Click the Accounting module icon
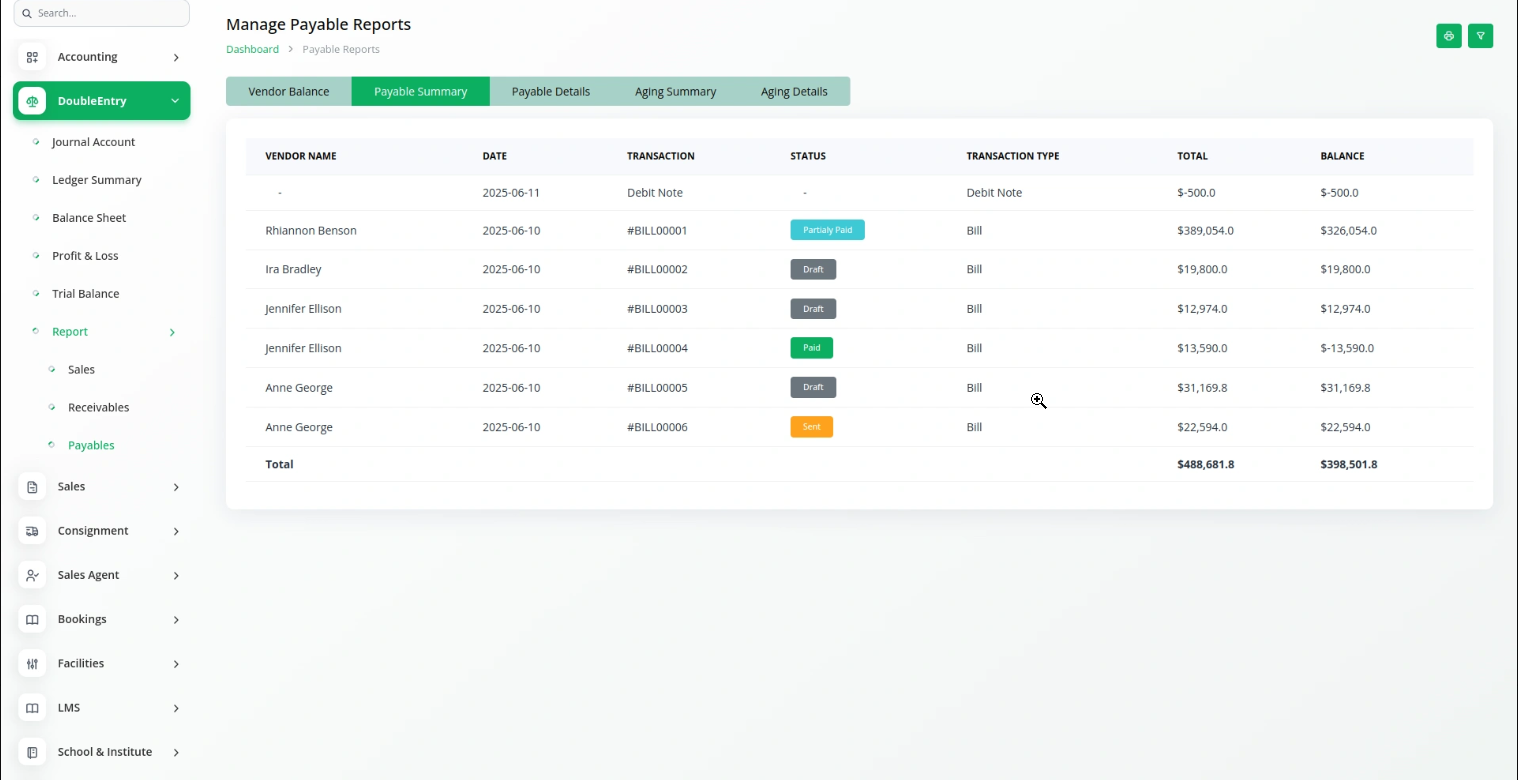The width and height of the screenshot is (1518, 780). click(32, 57)
